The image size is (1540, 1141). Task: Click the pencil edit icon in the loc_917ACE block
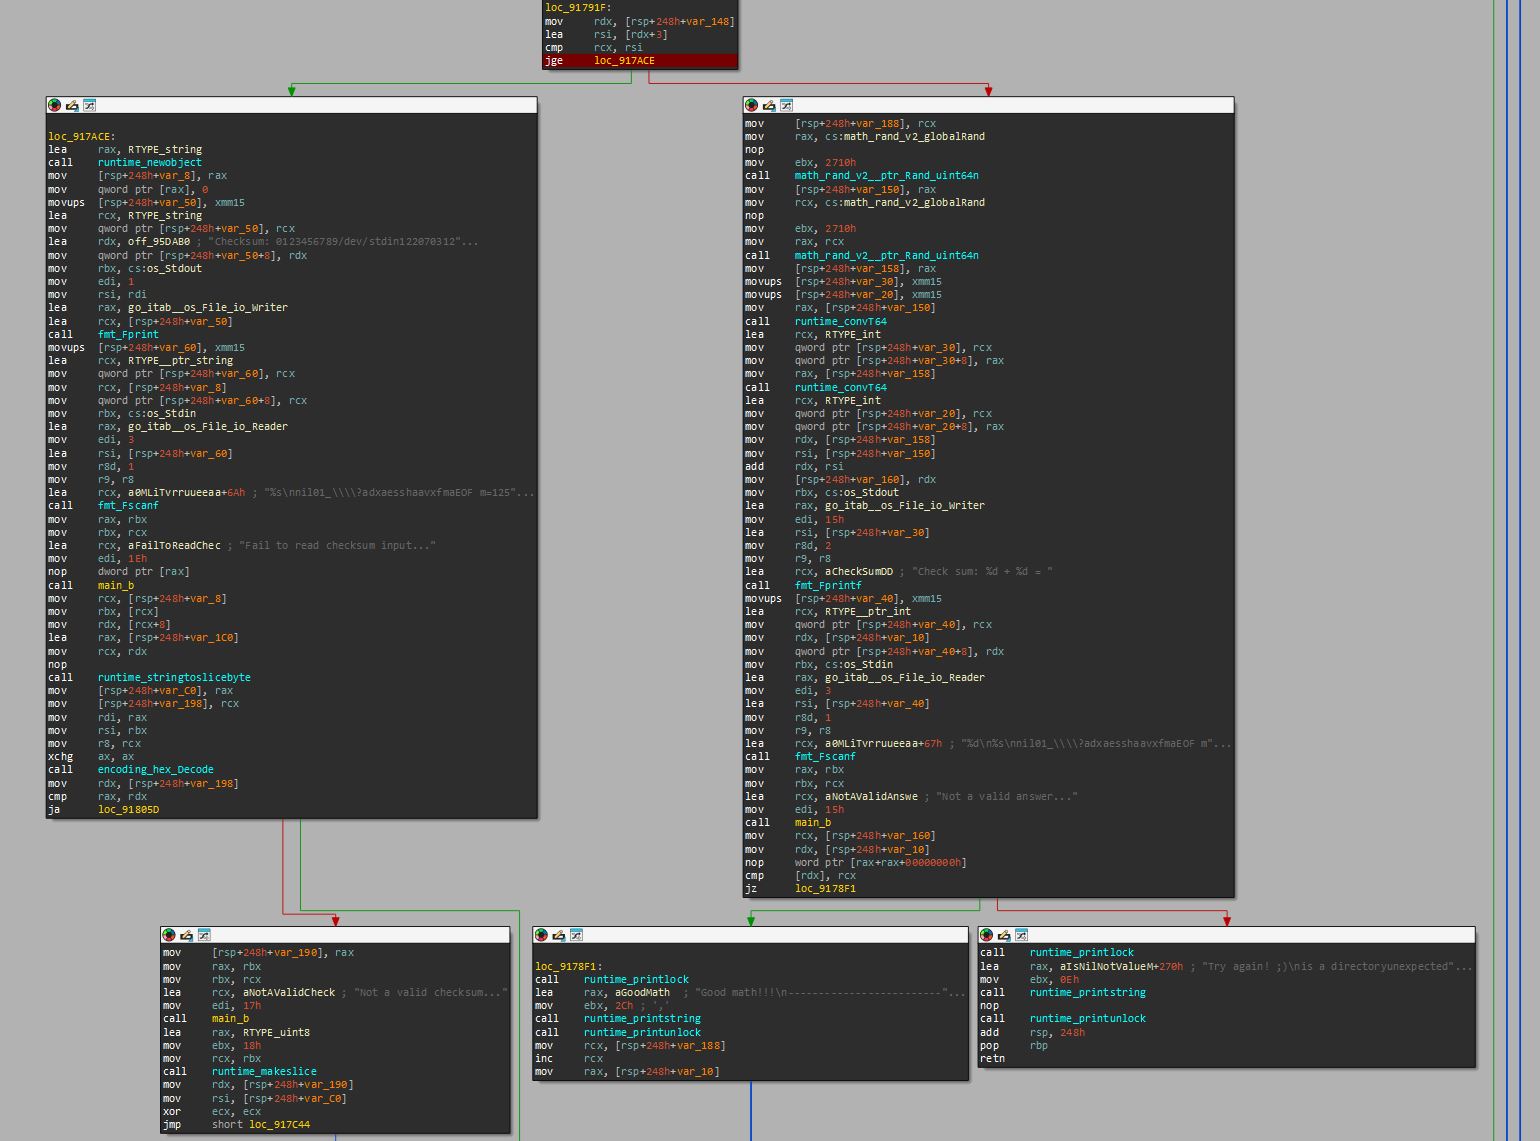[x=72, y=105]
